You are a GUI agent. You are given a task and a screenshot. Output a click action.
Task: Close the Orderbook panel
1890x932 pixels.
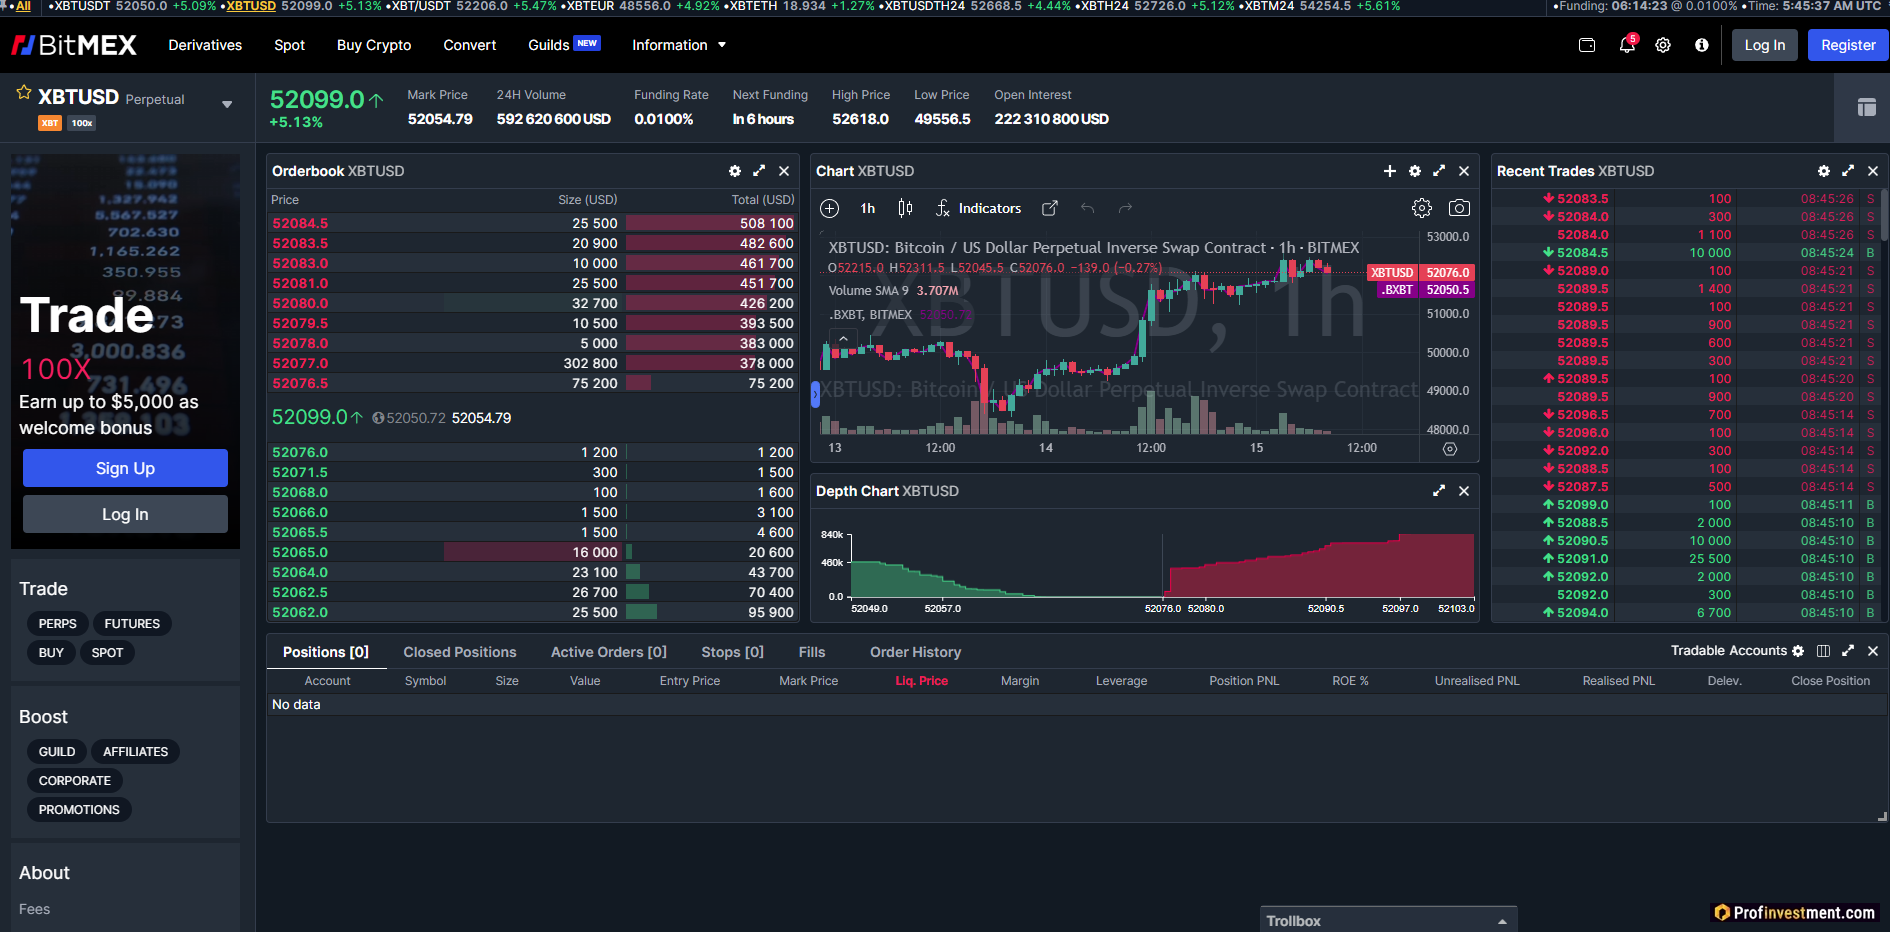(784, 171)
